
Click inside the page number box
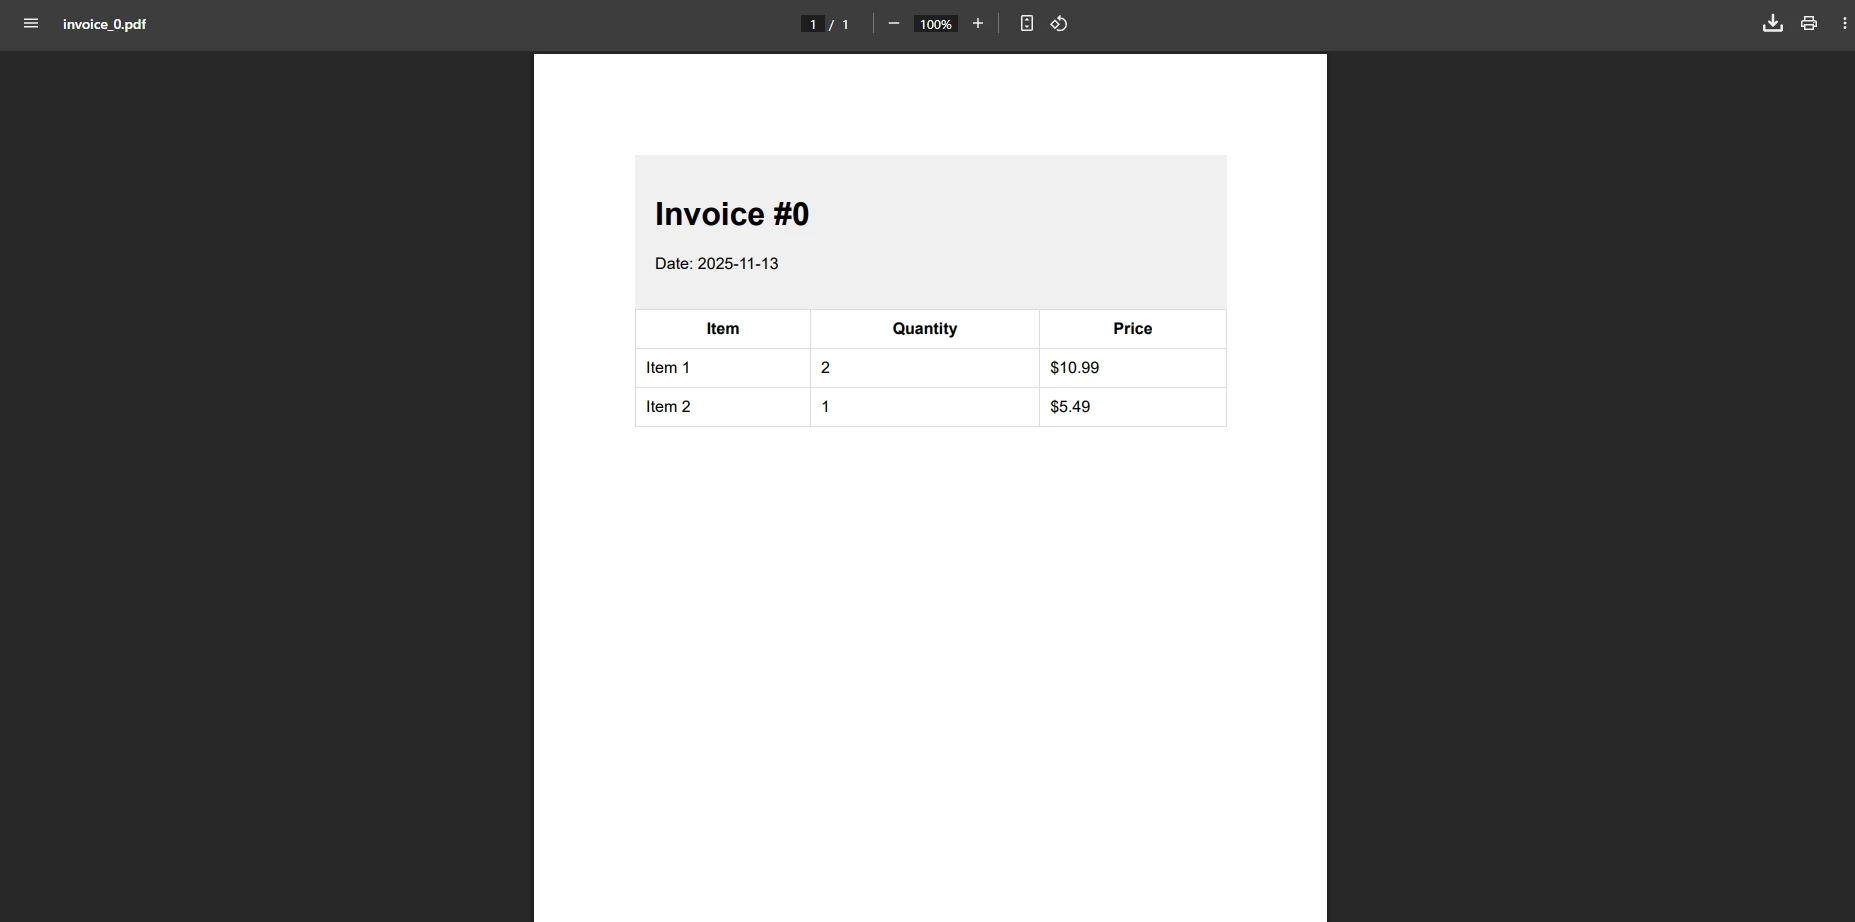812,24
